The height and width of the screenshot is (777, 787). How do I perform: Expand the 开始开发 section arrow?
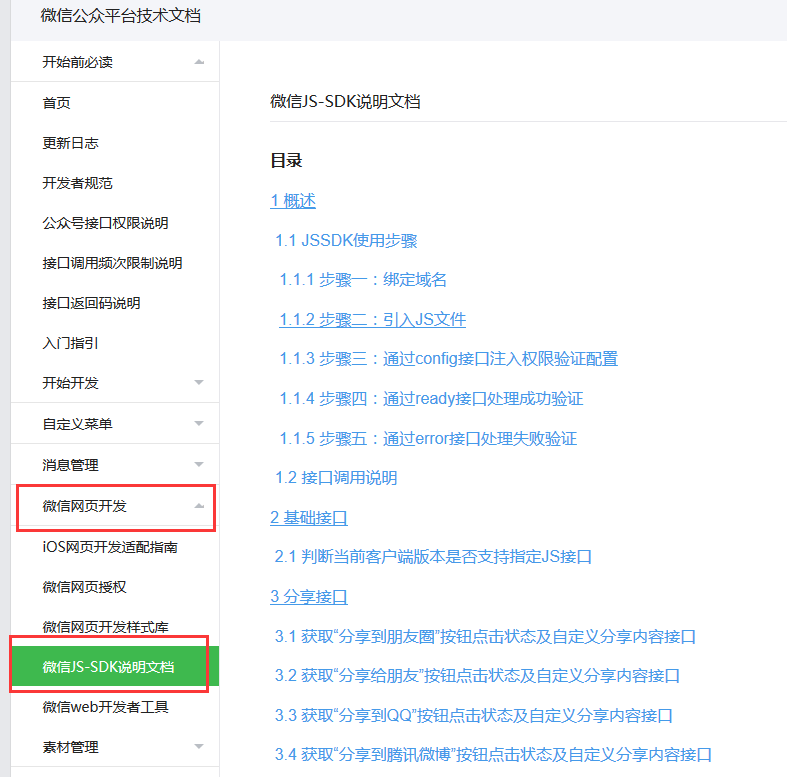tap(199, 383)
